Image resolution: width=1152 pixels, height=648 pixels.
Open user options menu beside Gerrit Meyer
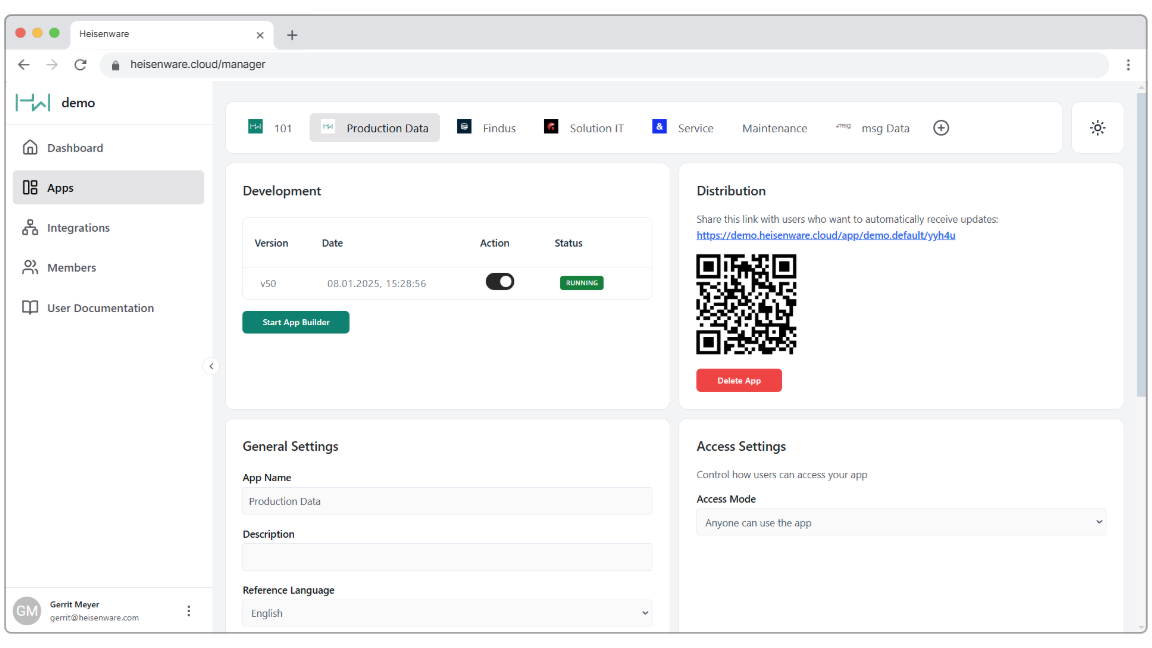pyautogui.click(x=189, y=611)
